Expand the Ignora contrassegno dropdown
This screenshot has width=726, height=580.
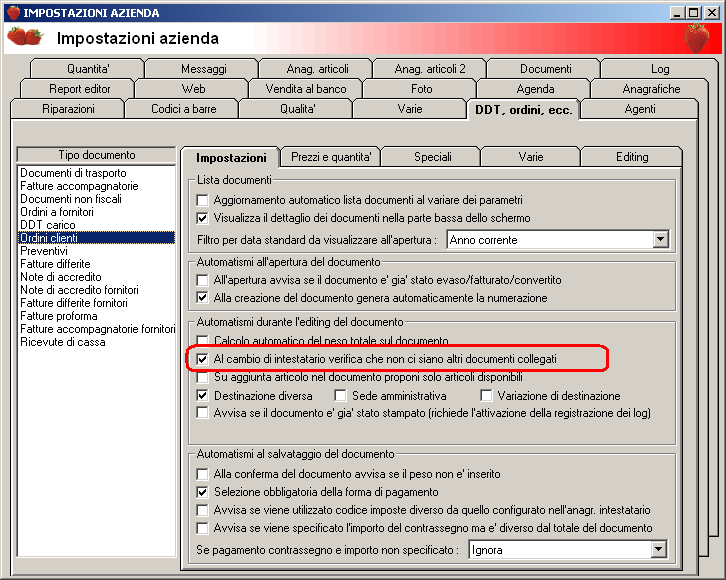pyautogui.click(x=658, y=550)
